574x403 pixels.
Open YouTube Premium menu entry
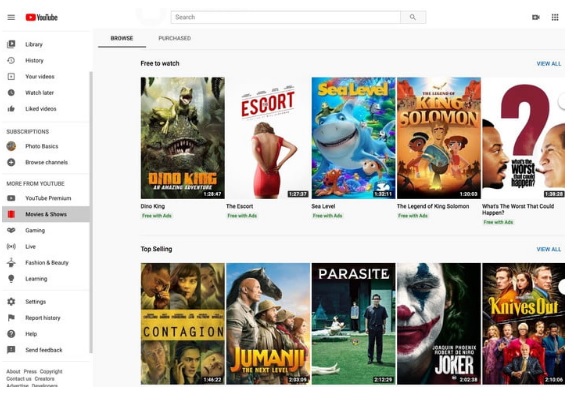[46, 198]
